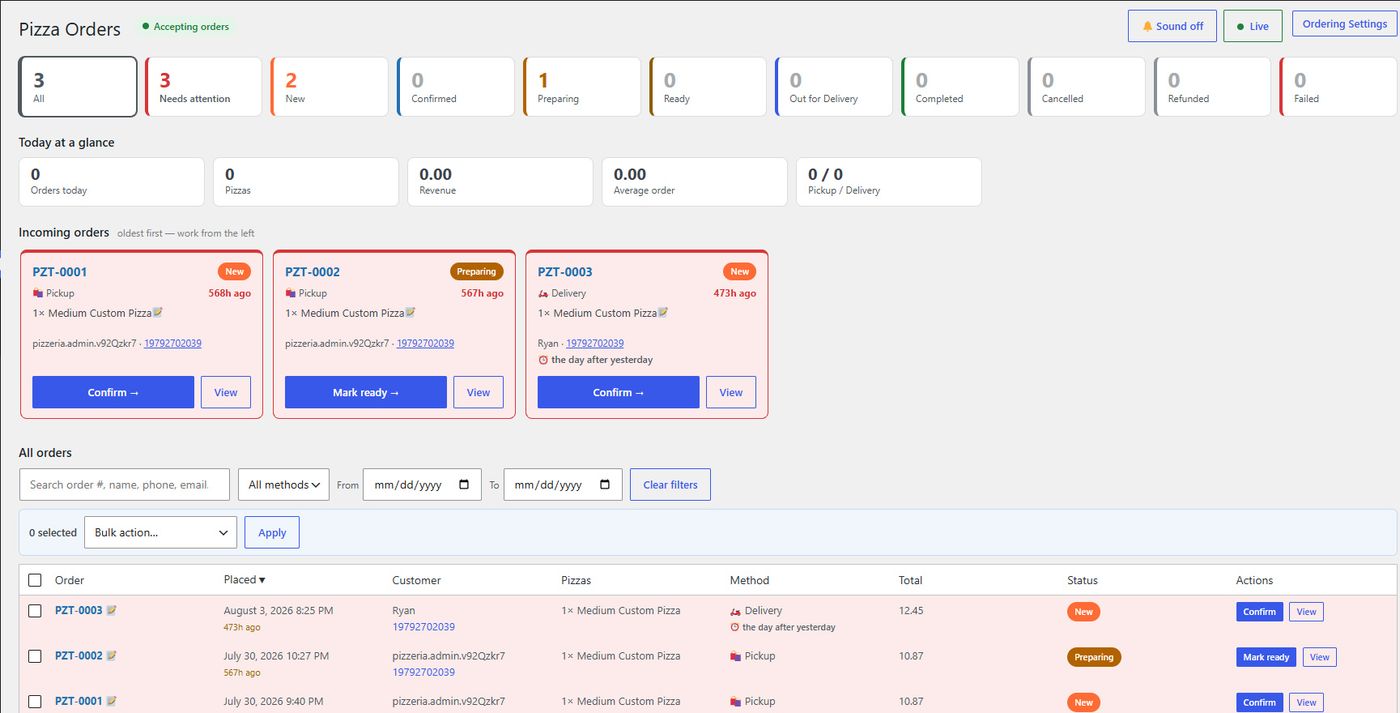Filter by Confirmed orders tab

tap(456, 87)
